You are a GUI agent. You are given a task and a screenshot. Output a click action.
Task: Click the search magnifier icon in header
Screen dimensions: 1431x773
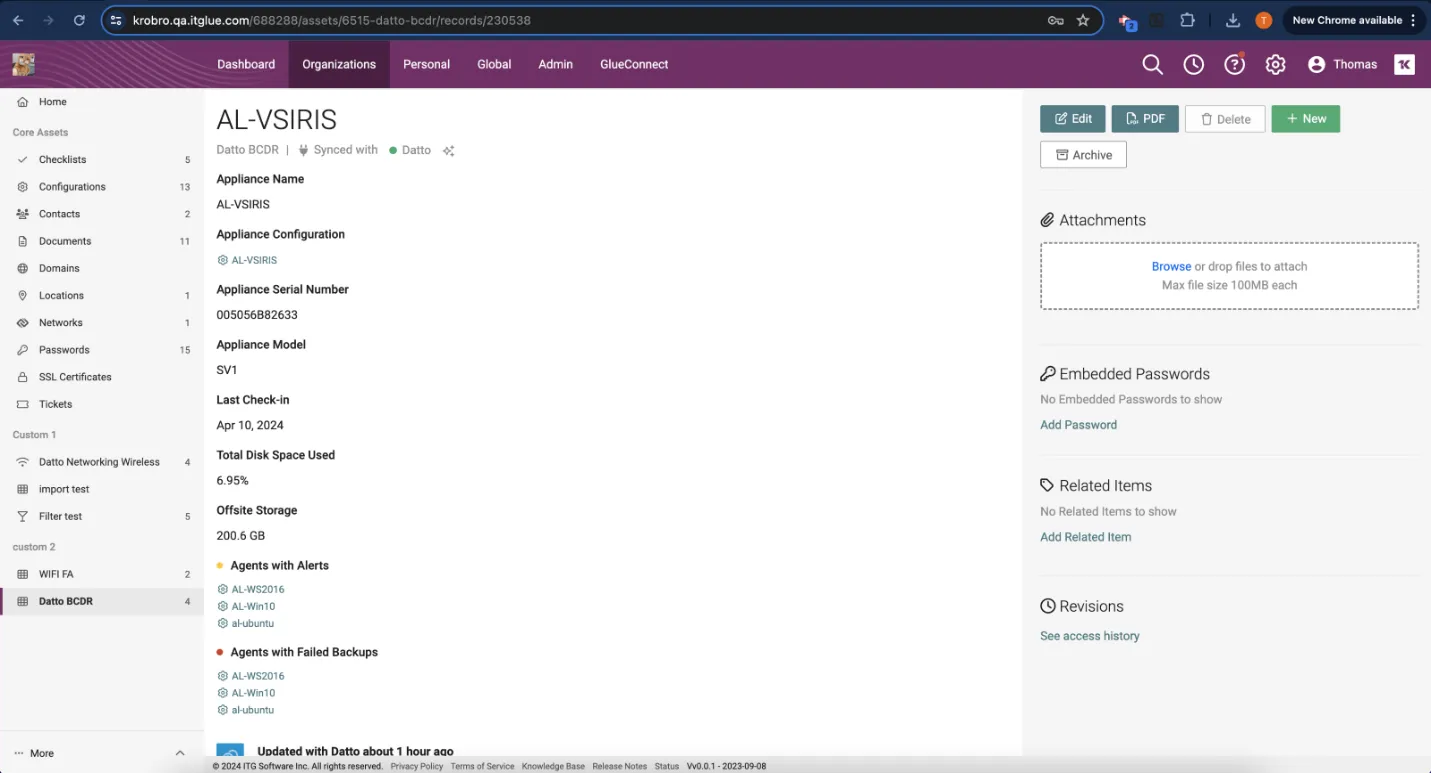(1152, 64)
